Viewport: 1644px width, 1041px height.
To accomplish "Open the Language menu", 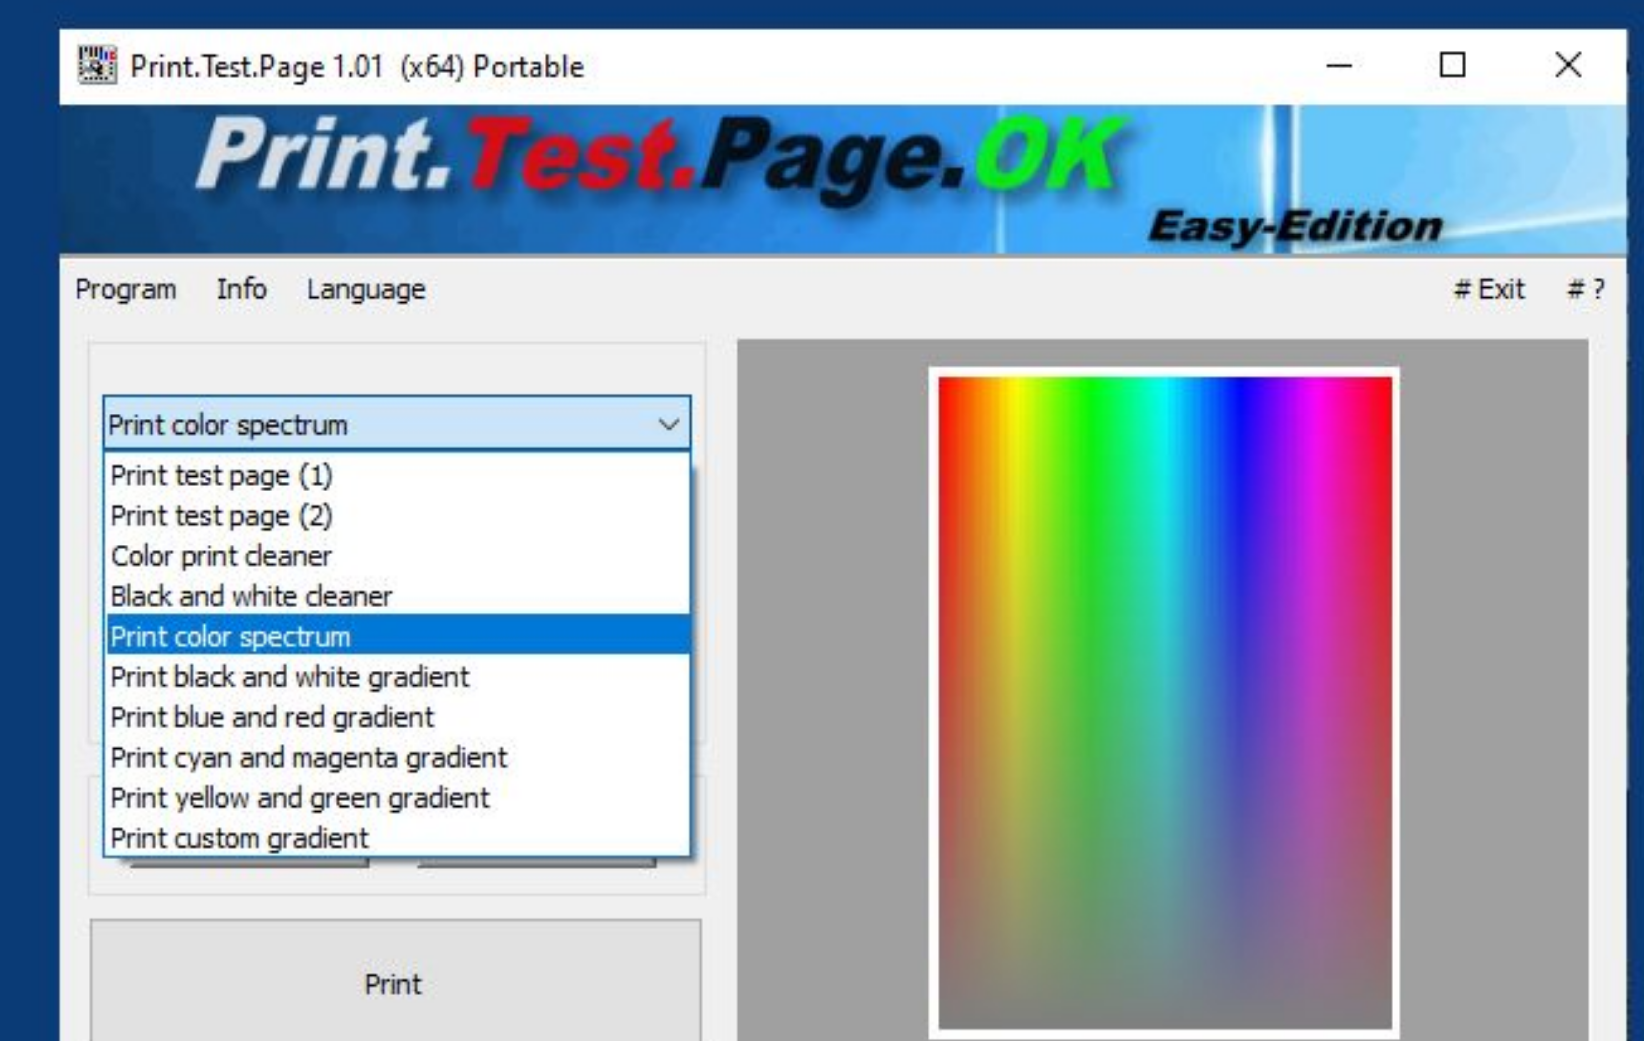I will [366, 290].
